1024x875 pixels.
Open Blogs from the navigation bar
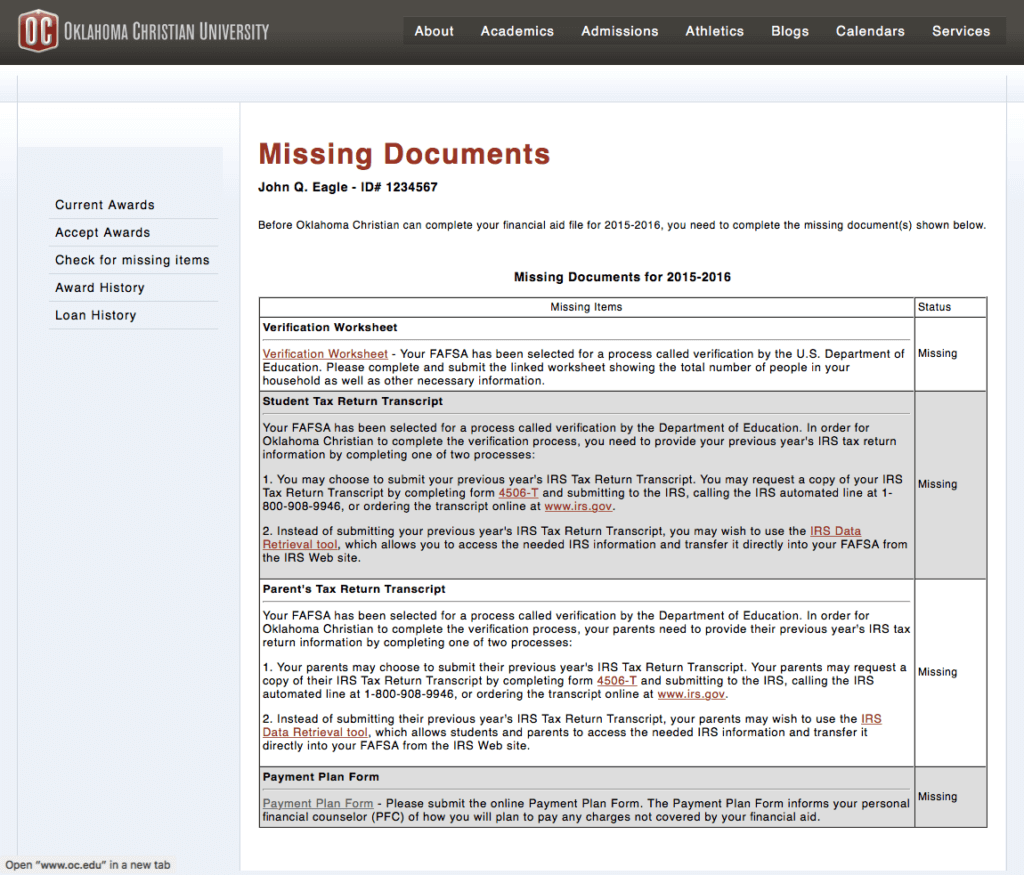tap(790, 31)
